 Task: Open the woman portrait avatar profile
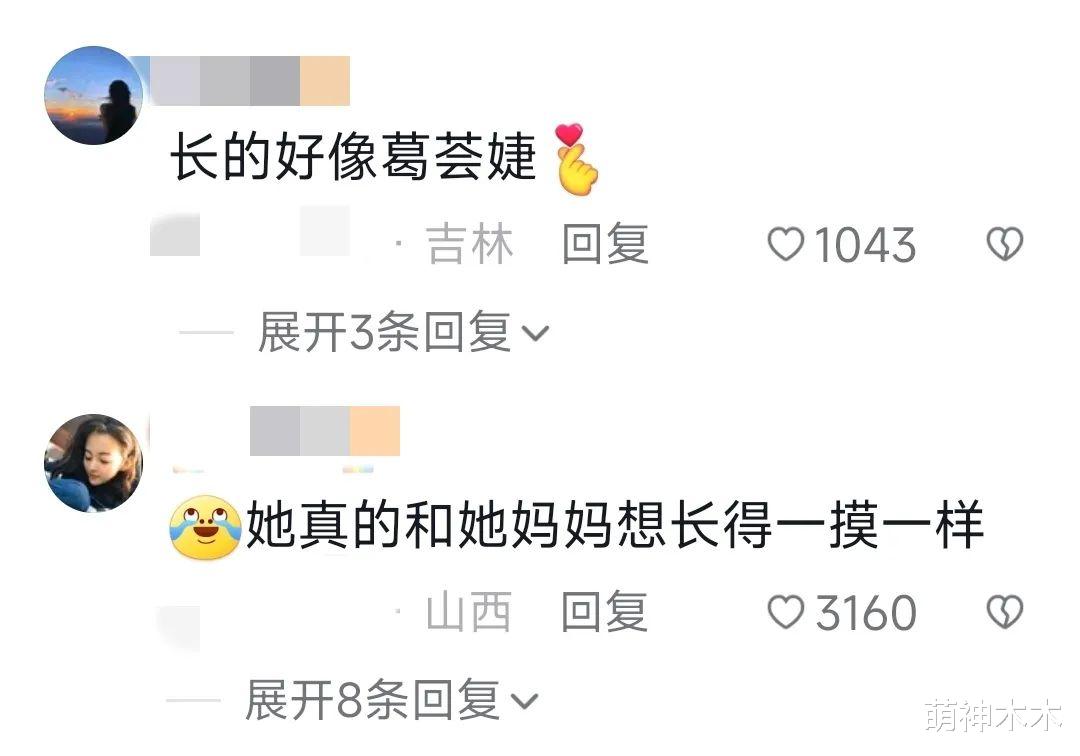(94, 463)
